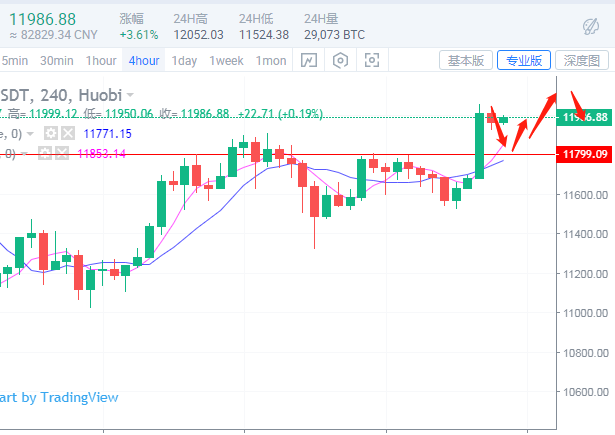The image size is (615, 435).
Task: Open settings for the magenta moving average
Action: 45,153
